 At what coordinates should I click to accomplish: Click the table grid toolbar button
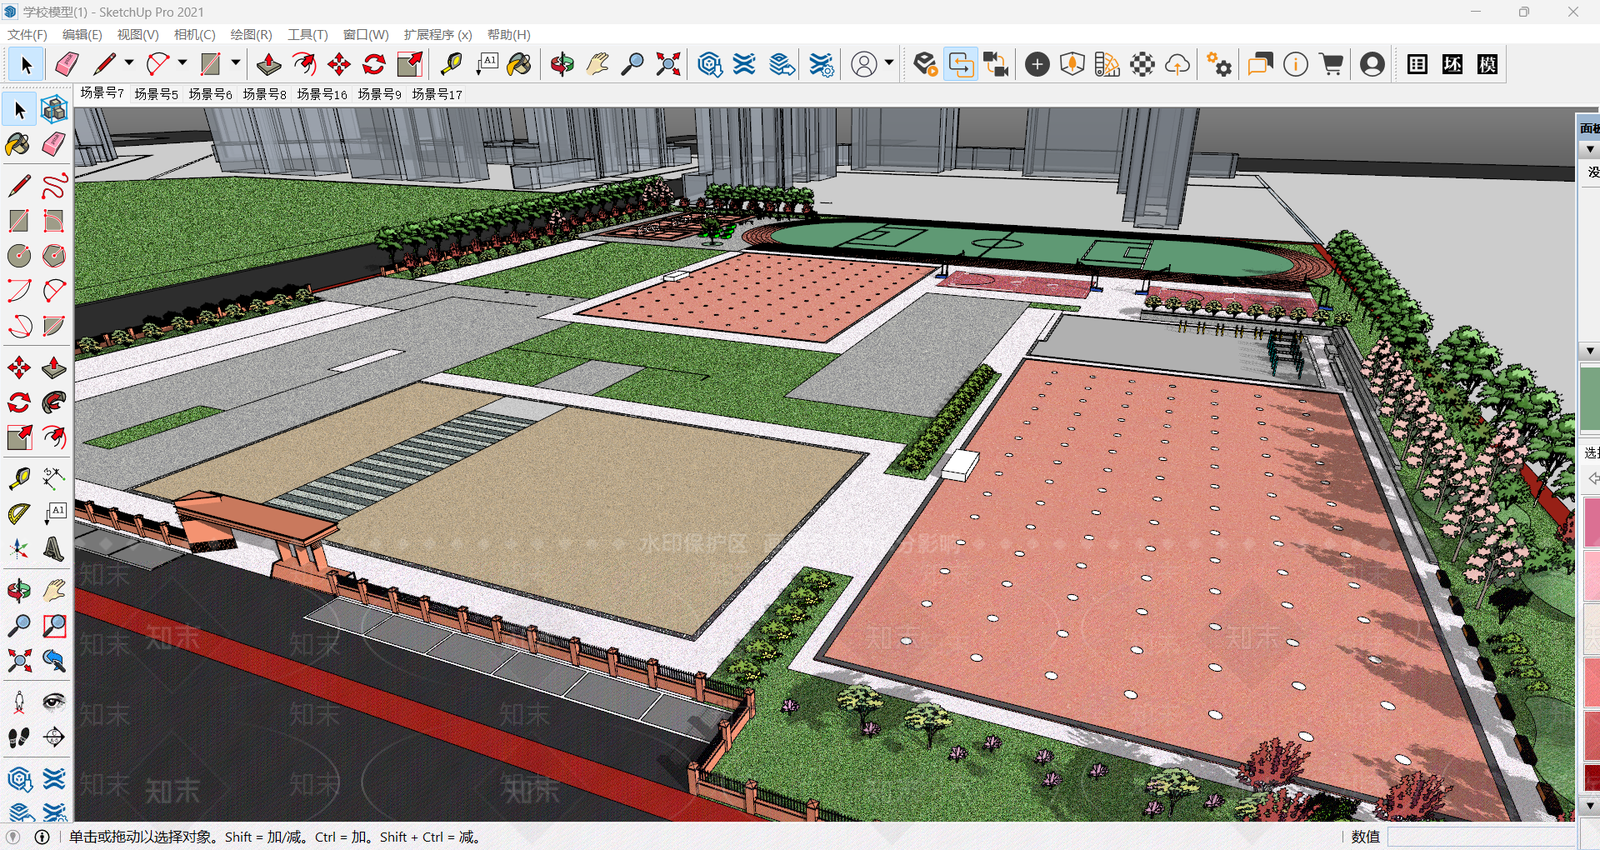1417,65
